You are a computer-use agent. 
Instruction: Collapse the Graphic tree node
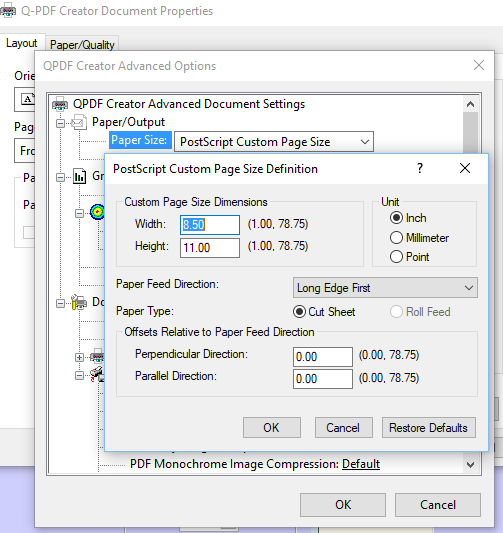(x=60, y=177)
